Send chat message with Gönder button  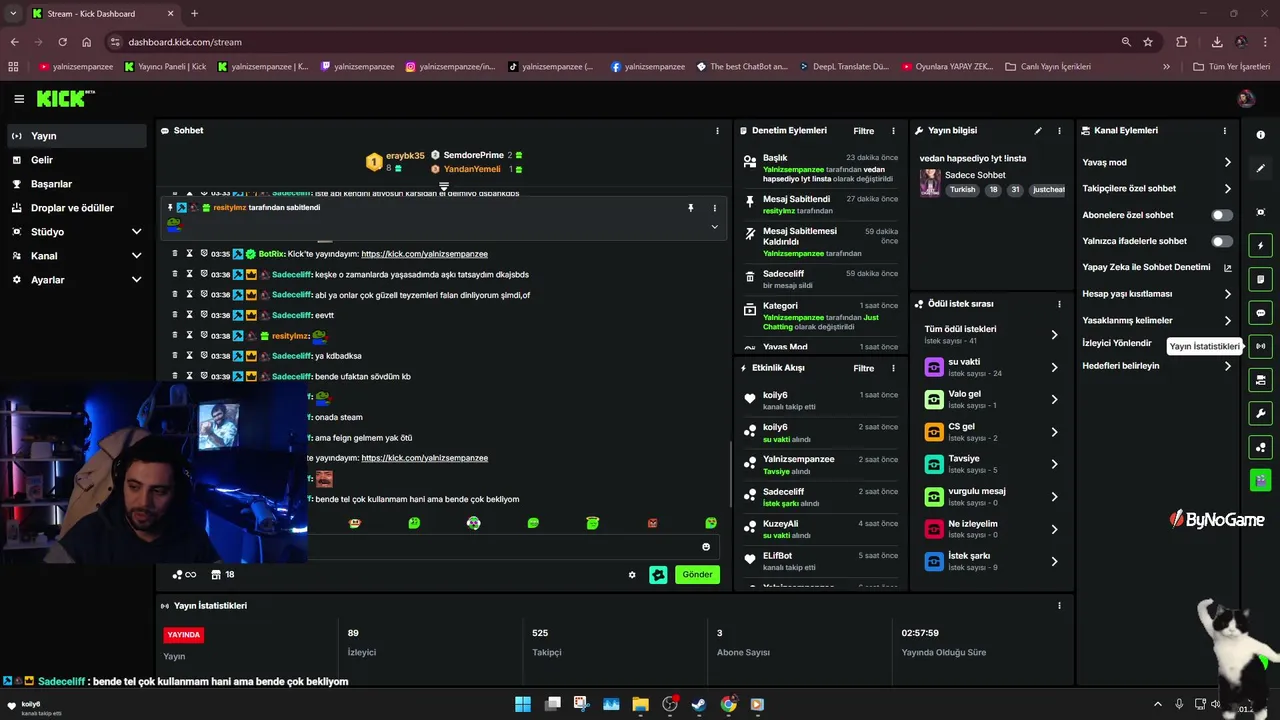[x=697, y=575]
